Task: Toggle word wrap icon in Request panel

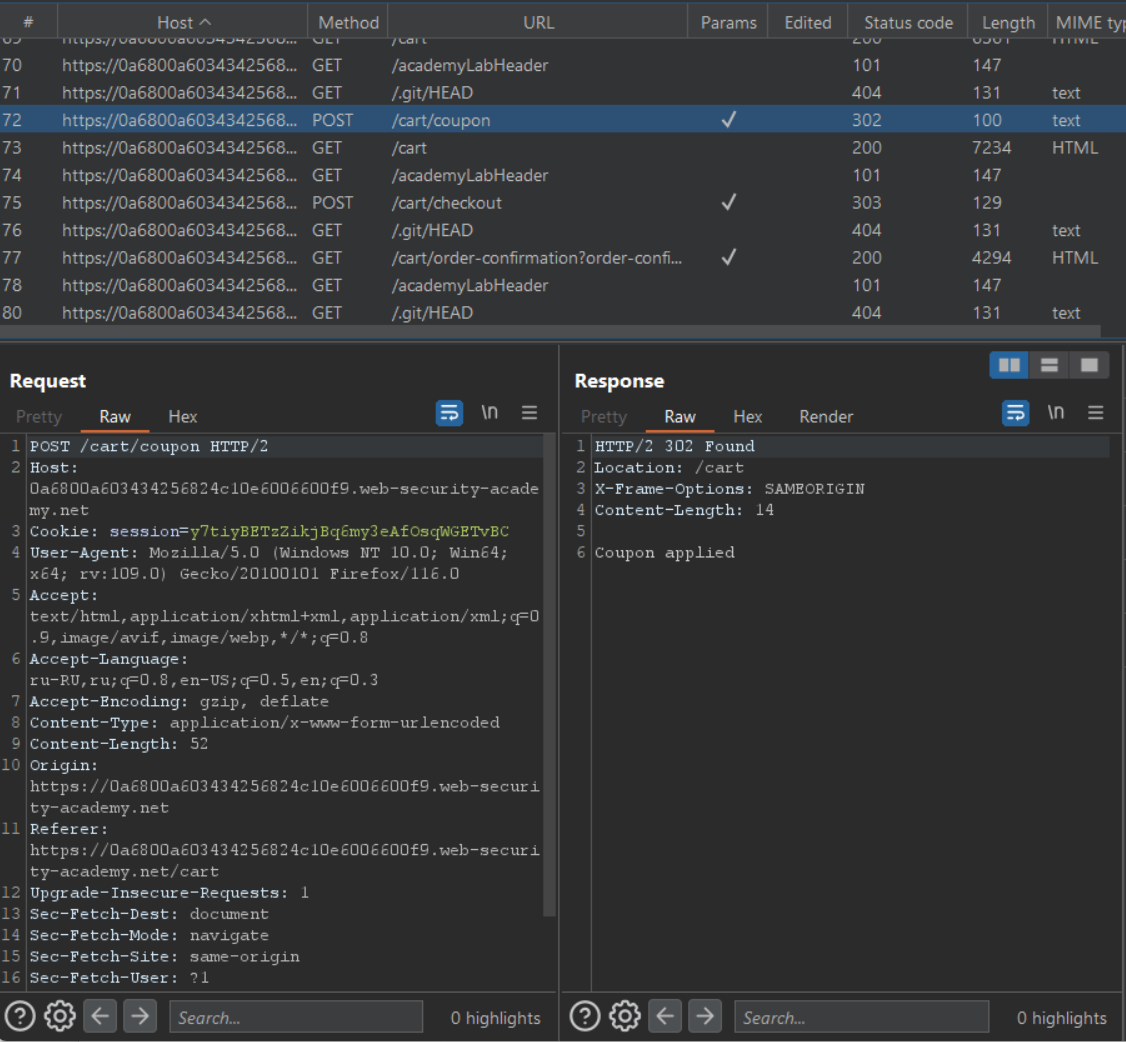Action: (x=450, y=414)
